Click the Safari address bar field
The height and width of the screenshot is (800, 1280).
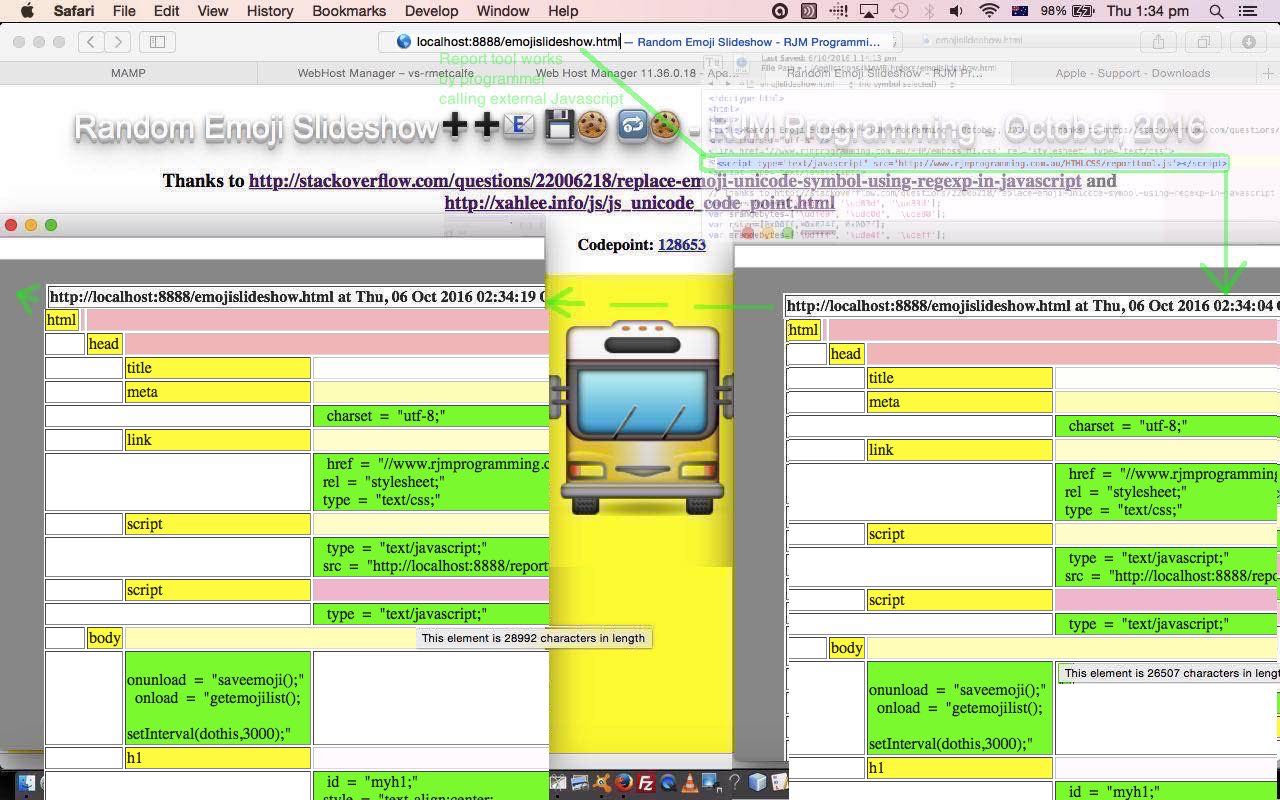[640, 42]
